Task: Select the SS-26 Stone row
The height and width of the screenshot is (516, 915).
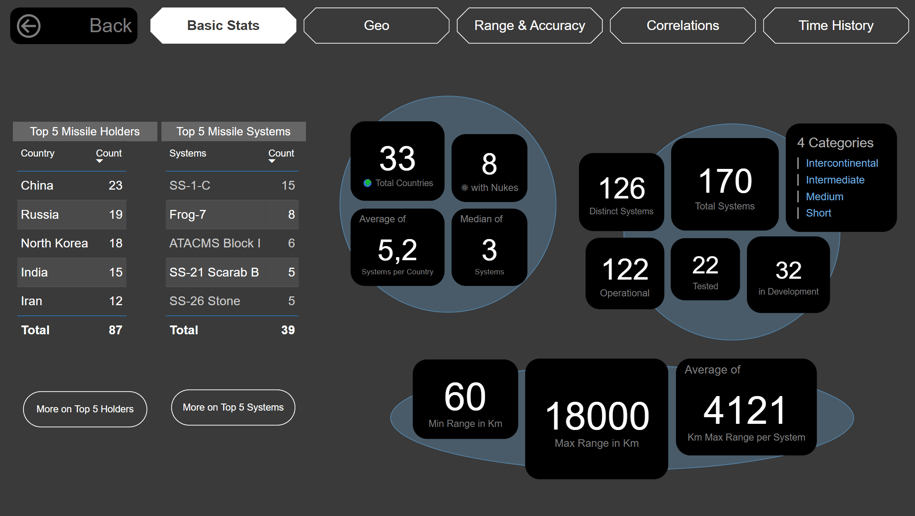Action: pos(232,301)
